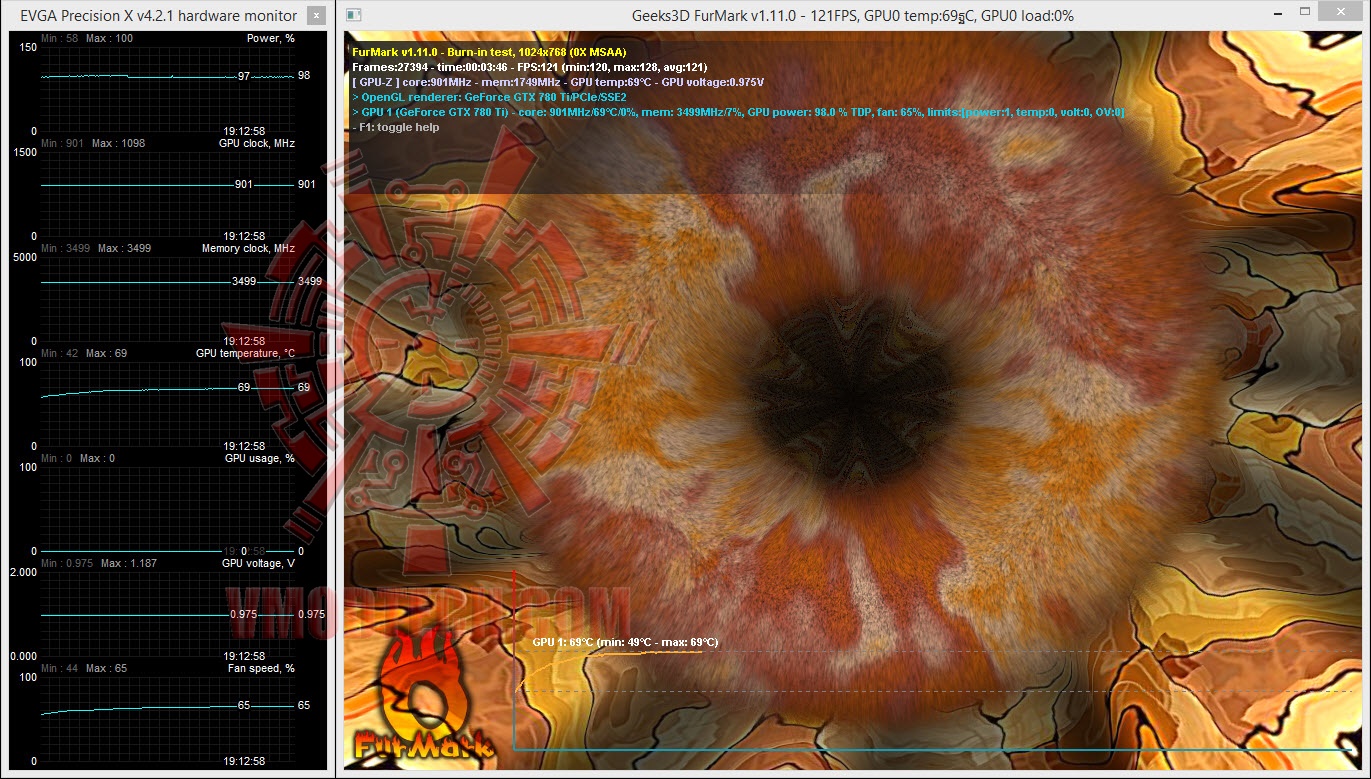Click 'Min : 0 Max : 0' usage readout
This screenshot has width=1371, height=779.
pos(78,458)
